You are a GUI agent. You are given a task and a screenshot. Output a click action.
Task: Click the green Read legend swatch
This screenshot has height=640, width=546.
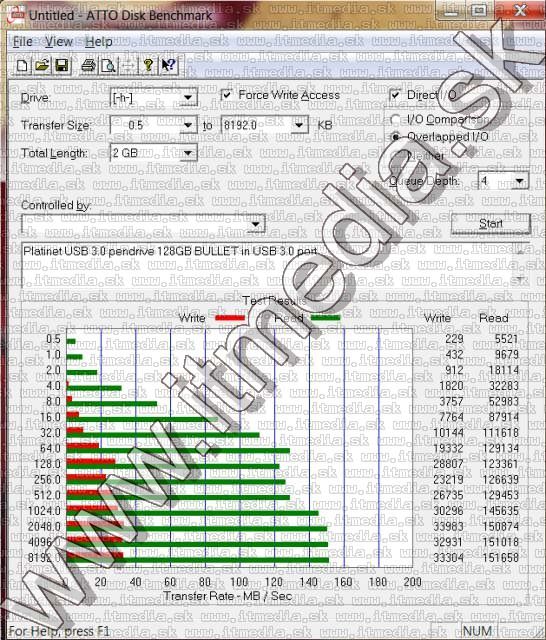[326, 318]
